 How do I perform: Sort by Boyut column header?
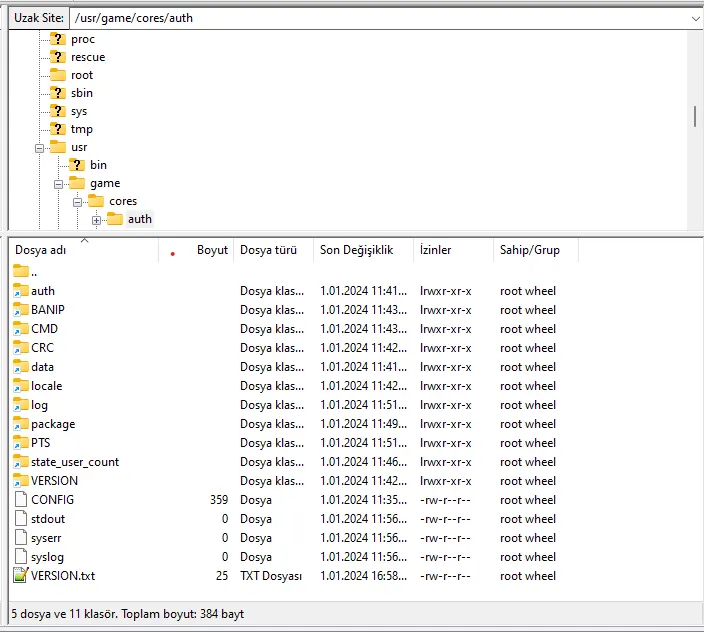click(x=196, y=250)
